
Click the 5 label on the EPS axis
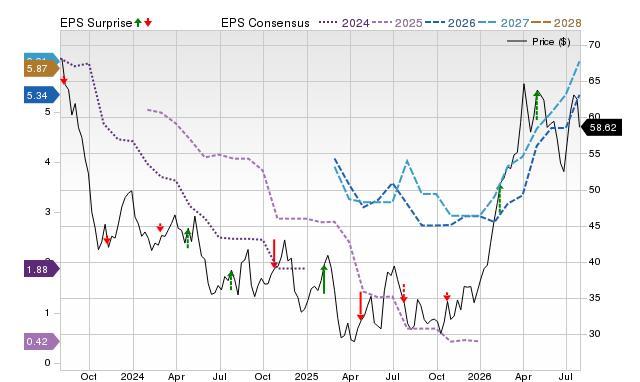coord(48,112)
